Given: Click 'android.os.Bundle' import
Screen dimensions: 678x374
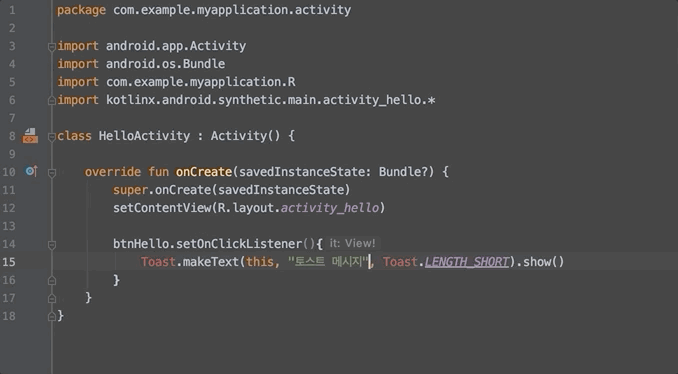Looking at the screenshot, I should pyautogui.click(x=166, y=64).
